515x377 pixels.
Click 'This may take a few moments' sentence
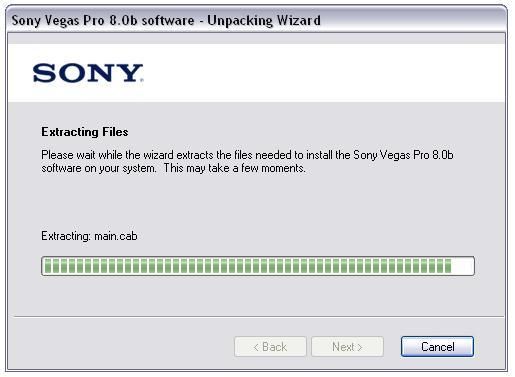click(234, 168)
